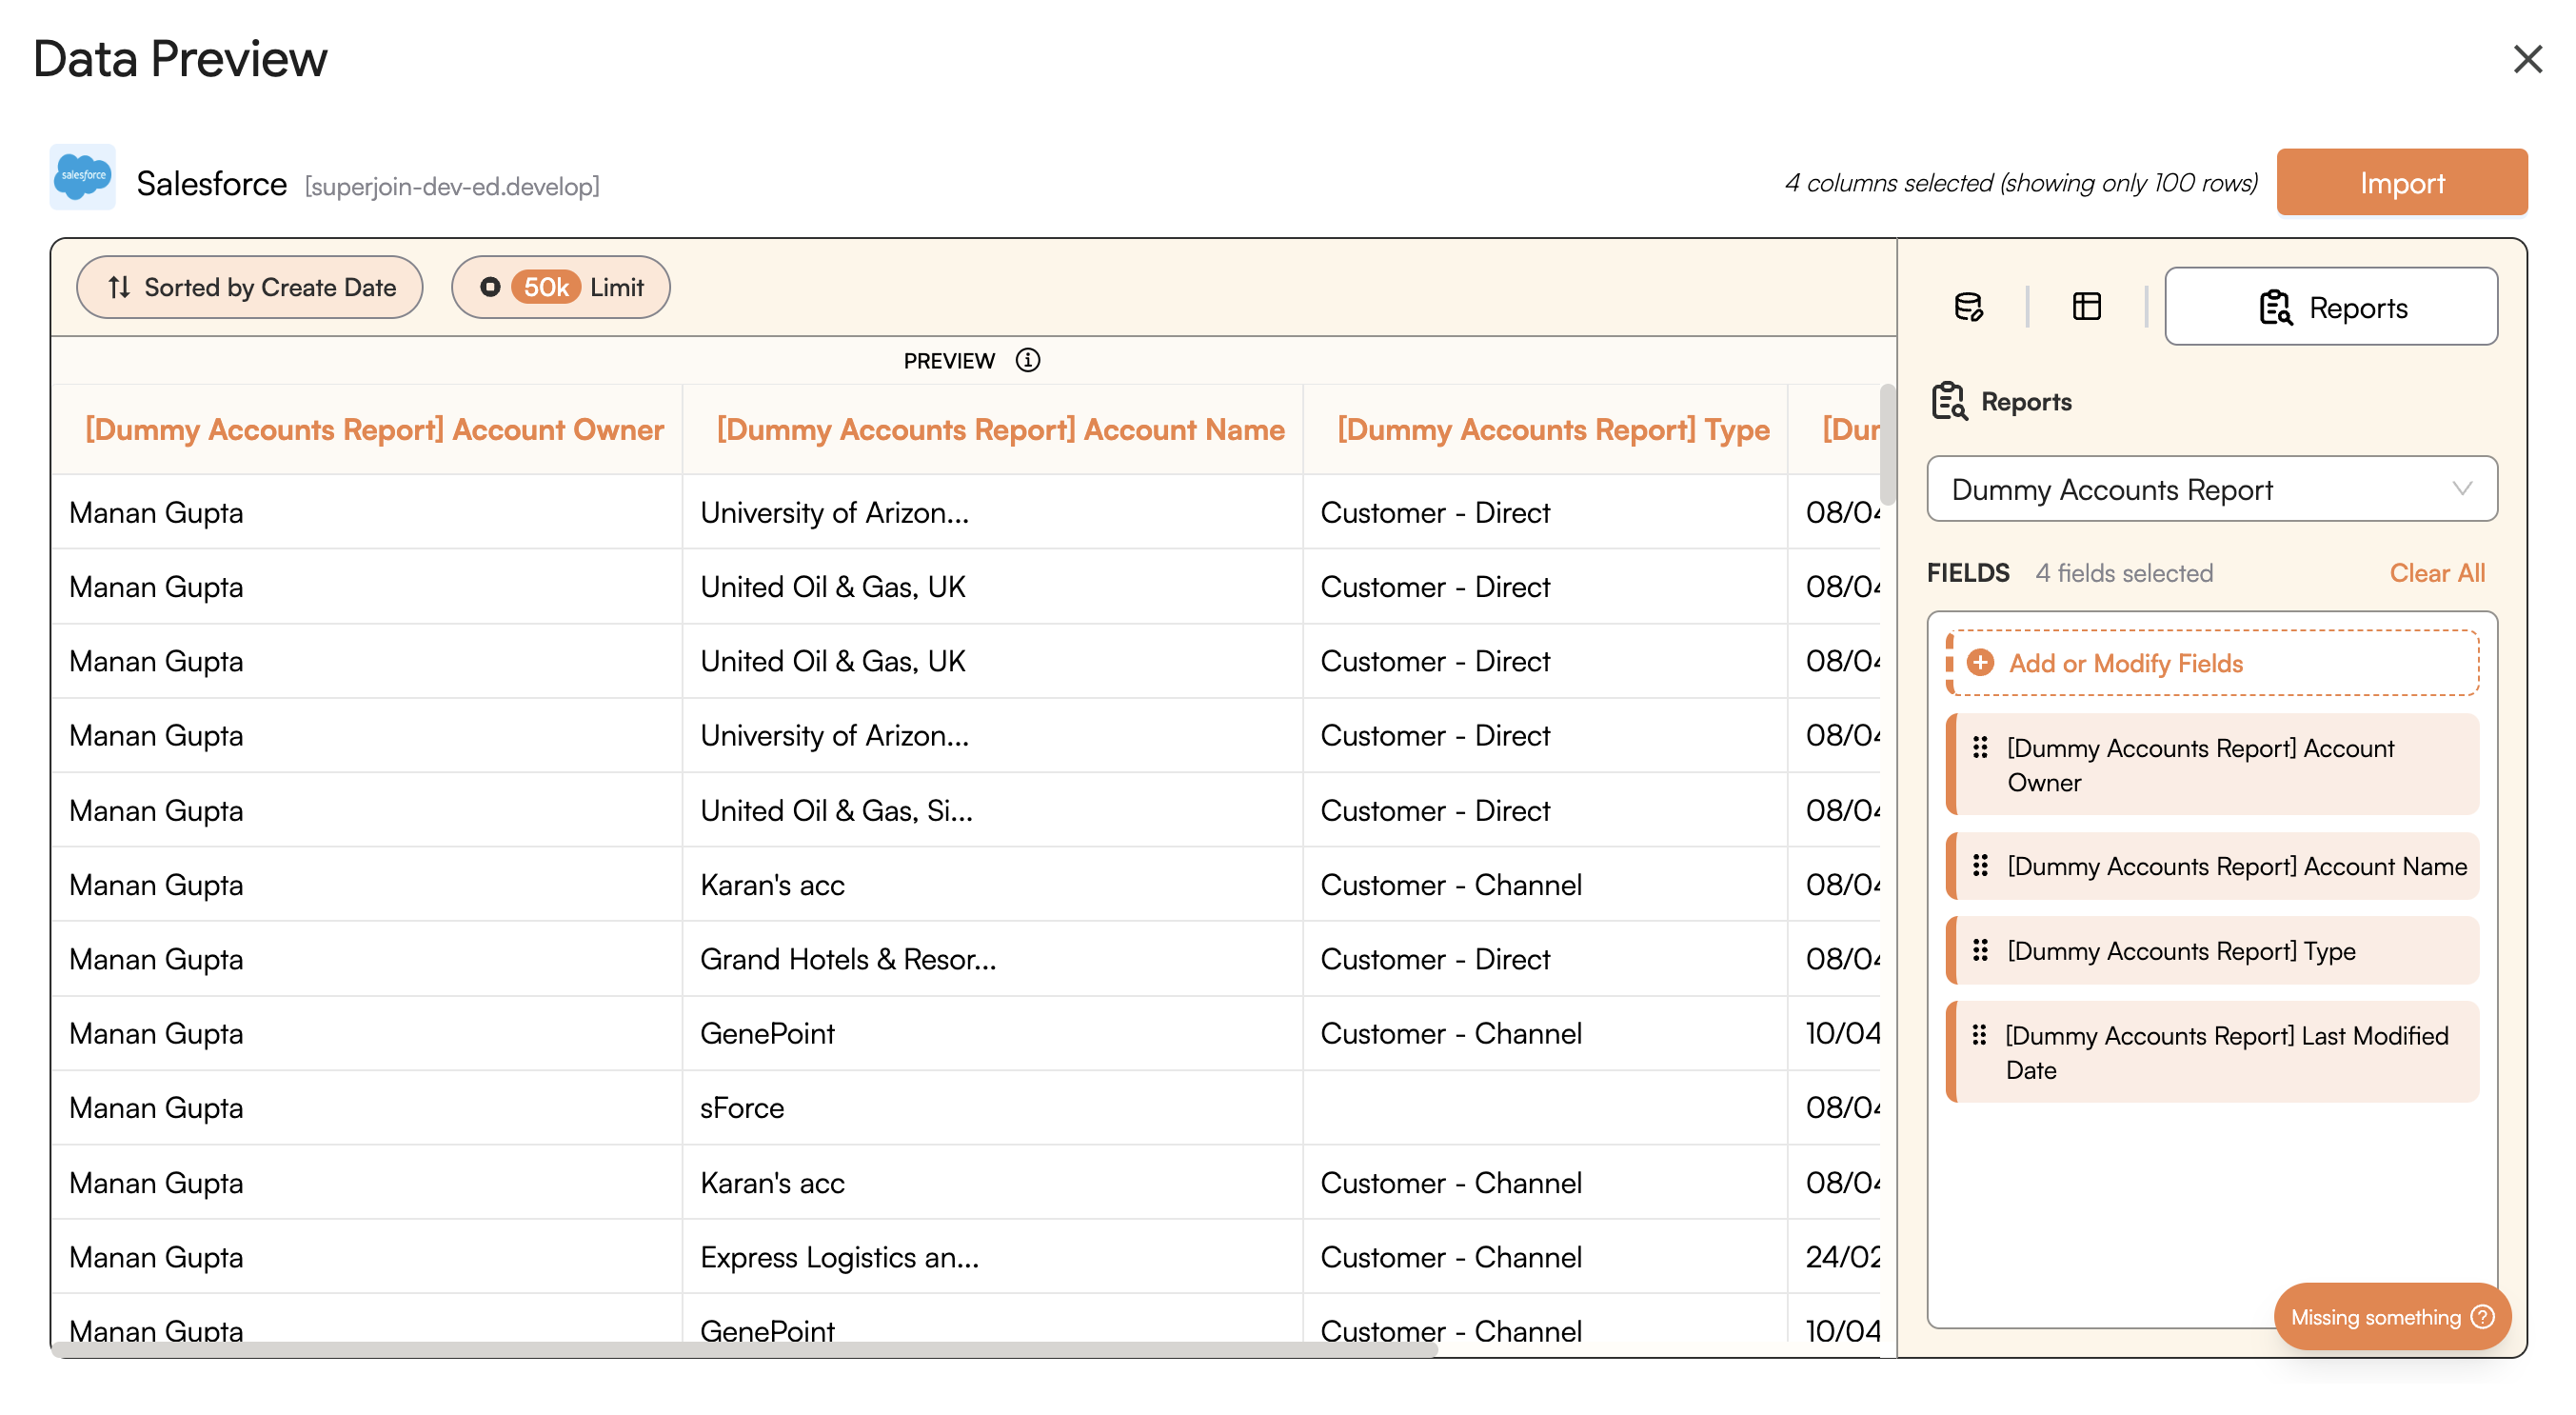Click plus icon in Add or Modify Fields
The image size is (2576, 1415).
tap(1979, 662)
